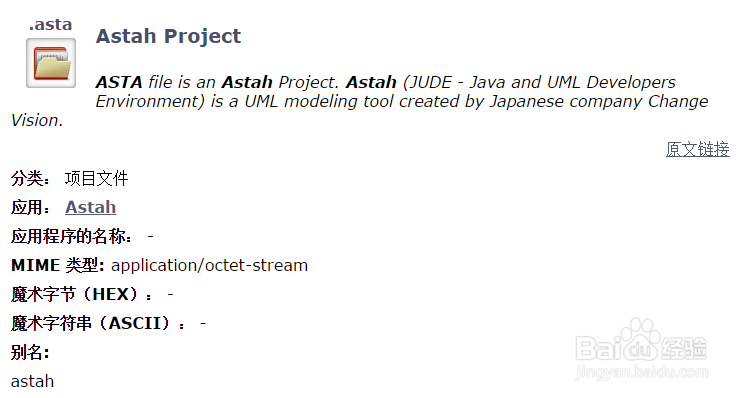The width and height of the screenshot is (750, 398).
Task: Click the 别名 label
Action: click(30, 353)
